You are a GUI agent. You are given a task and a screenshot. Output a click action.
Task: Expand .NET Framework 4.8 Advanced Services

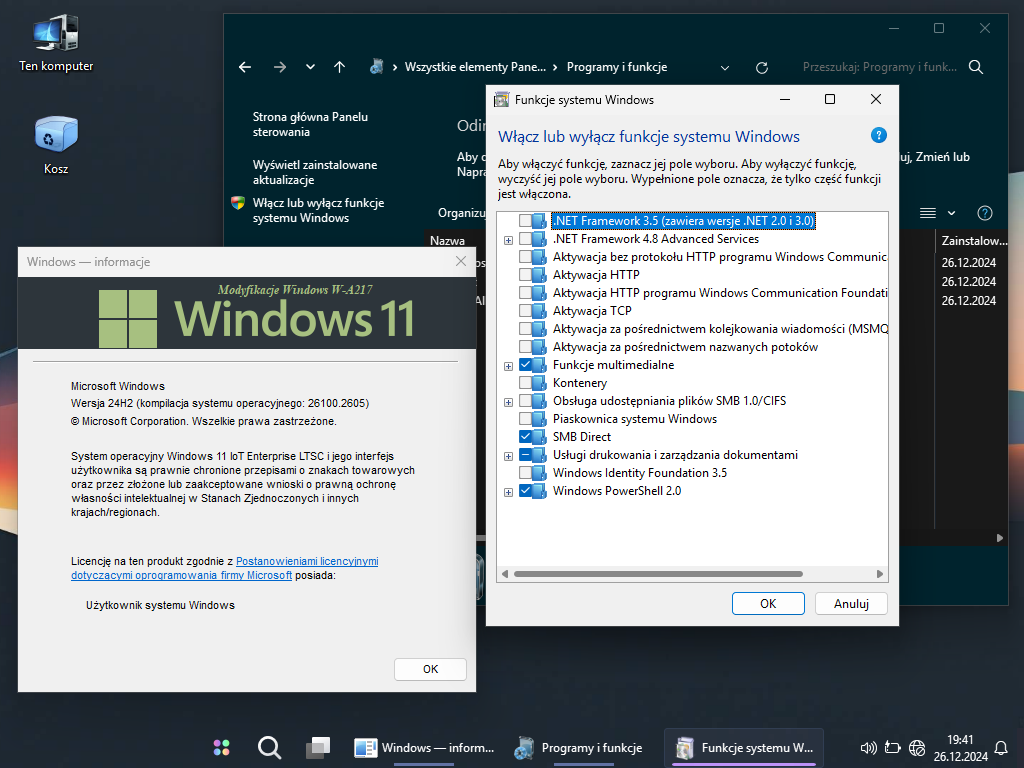coord(509,240)
